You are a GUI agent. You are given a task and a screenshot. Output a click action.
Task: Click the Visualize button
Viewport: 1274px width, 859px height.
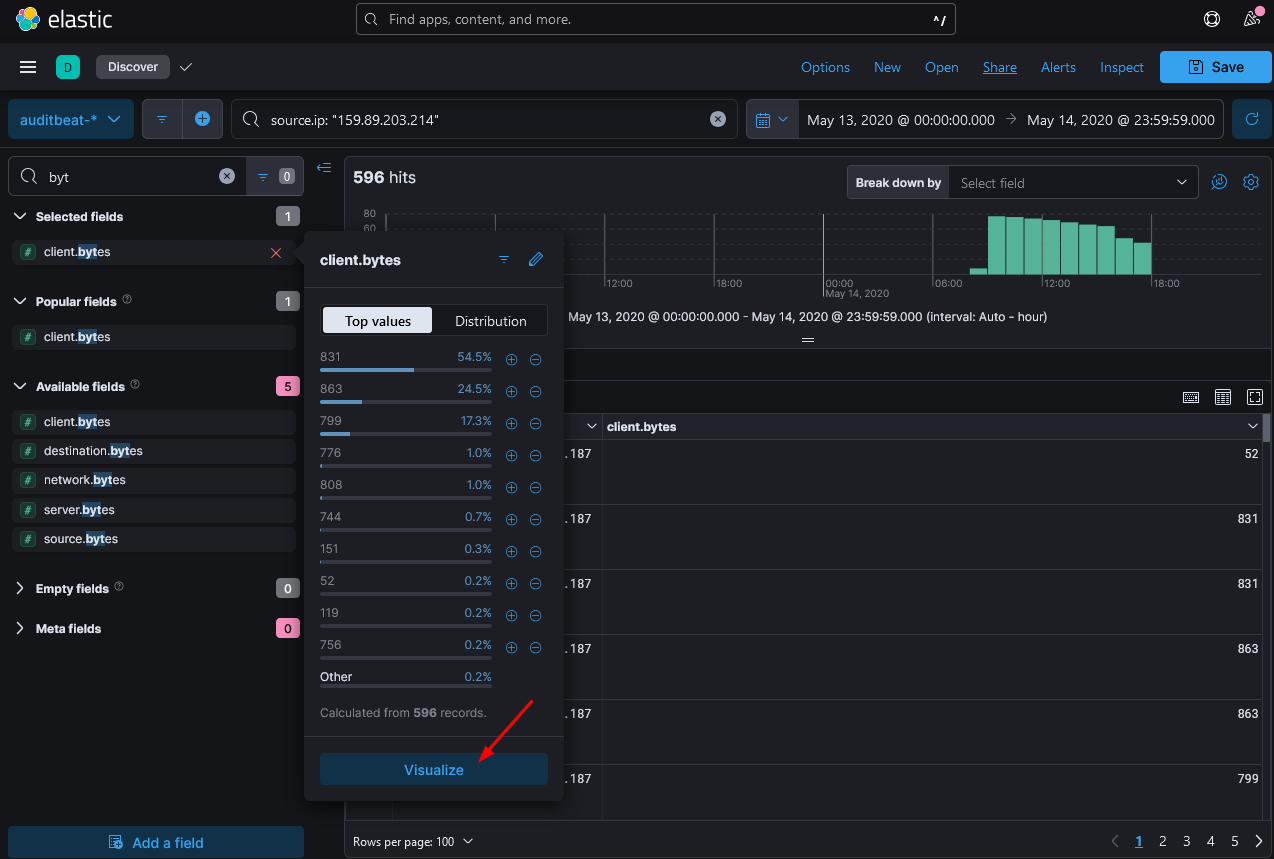pos(433,769)
